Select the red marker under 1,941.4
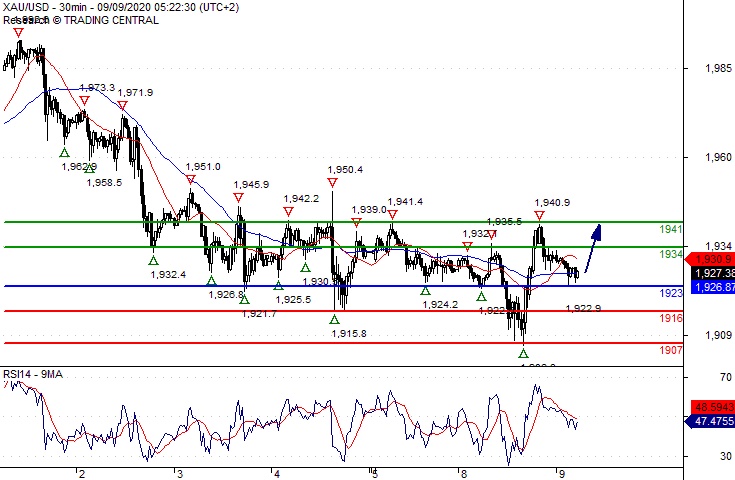Screen dimensions: 735x480 click(x=392, y=215)
